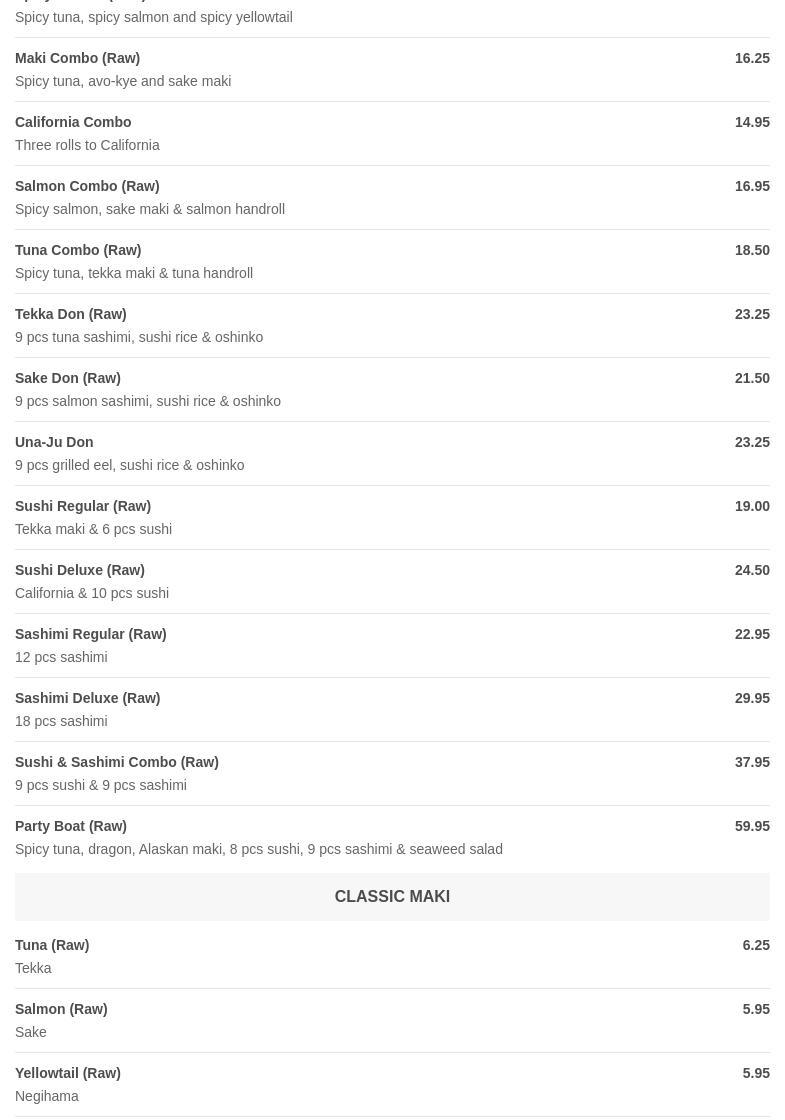Select the Maki Combo (Raw) item
The image size is (785, 1120).
pyautogui.click(x=392, y=69)
